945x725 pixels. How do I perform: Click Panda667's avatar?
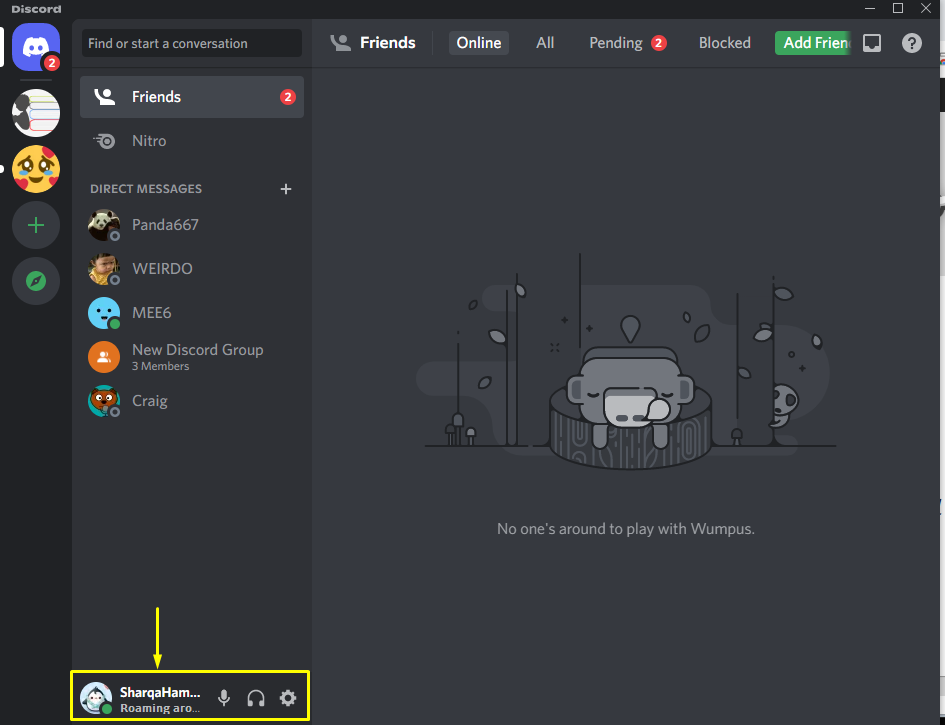(104, 225)
